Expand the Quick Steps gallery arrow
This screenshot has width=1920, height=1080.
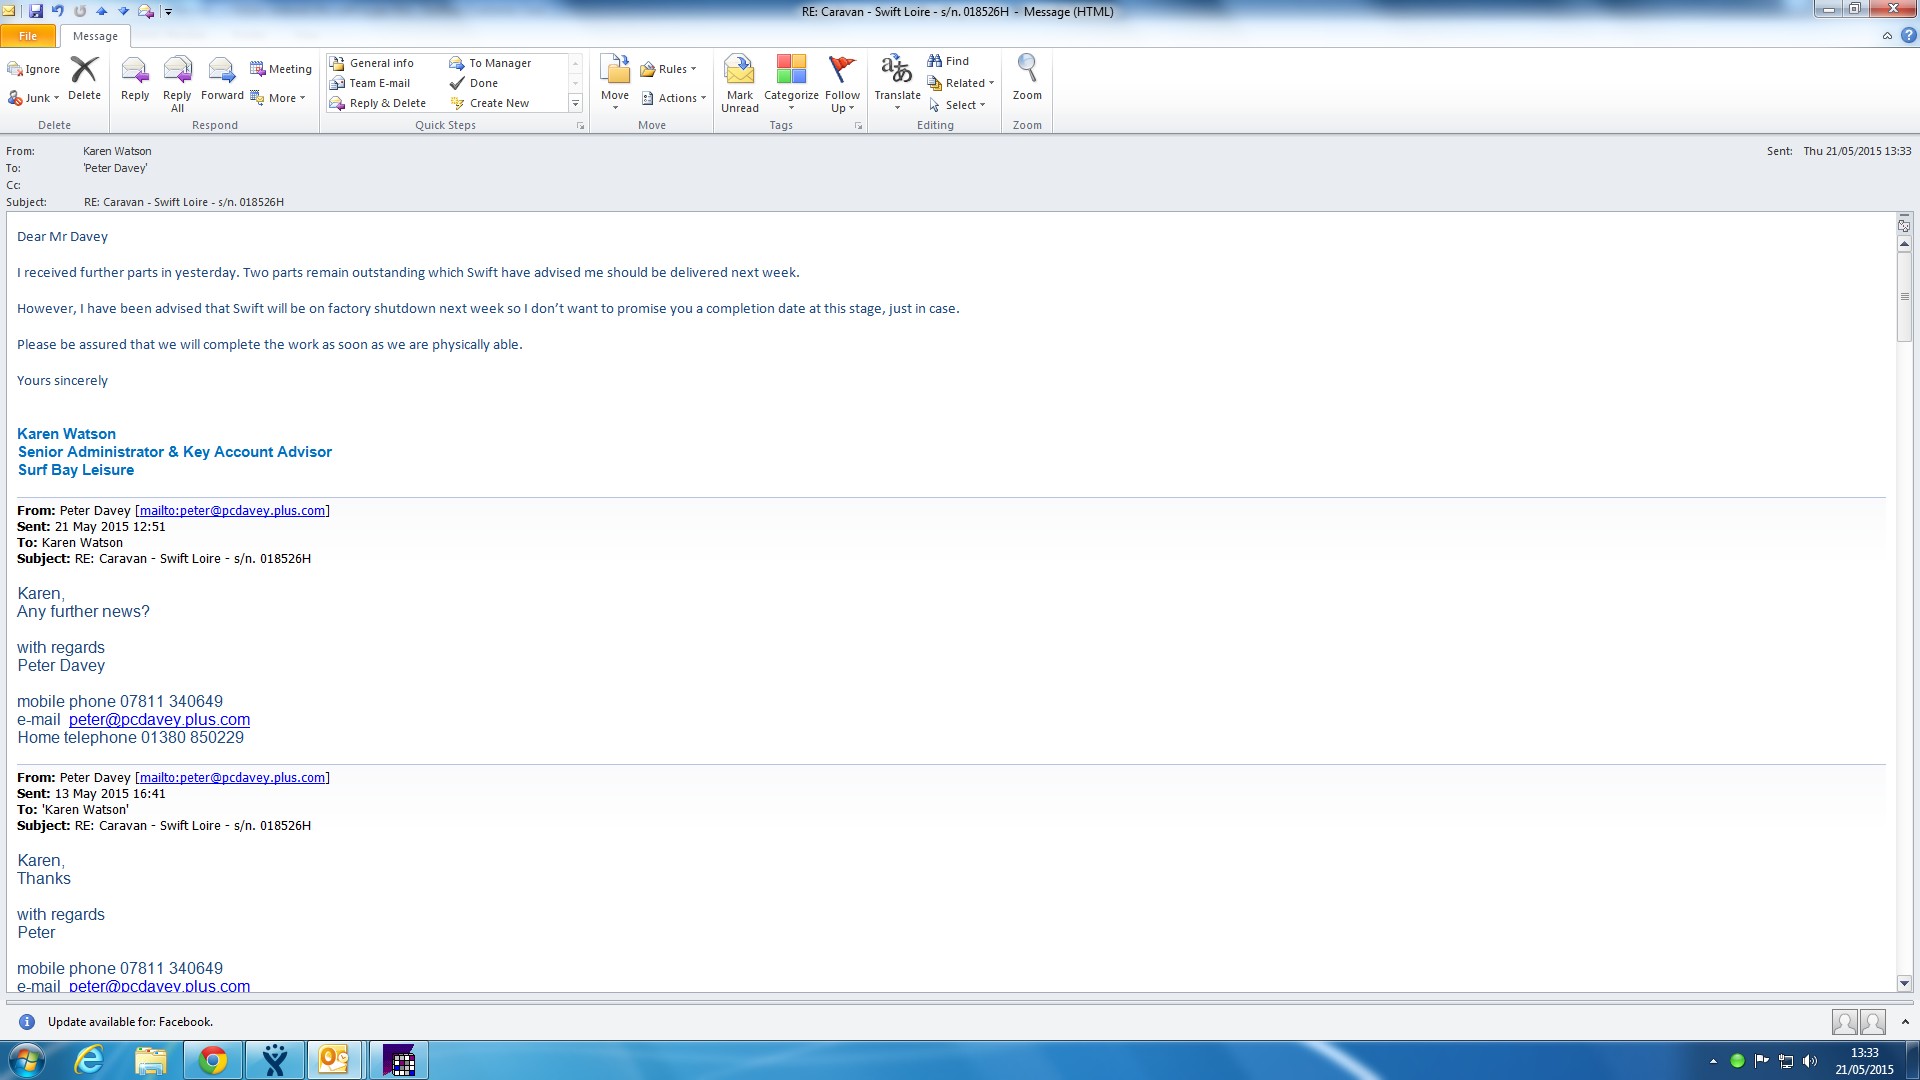[575, 103]
